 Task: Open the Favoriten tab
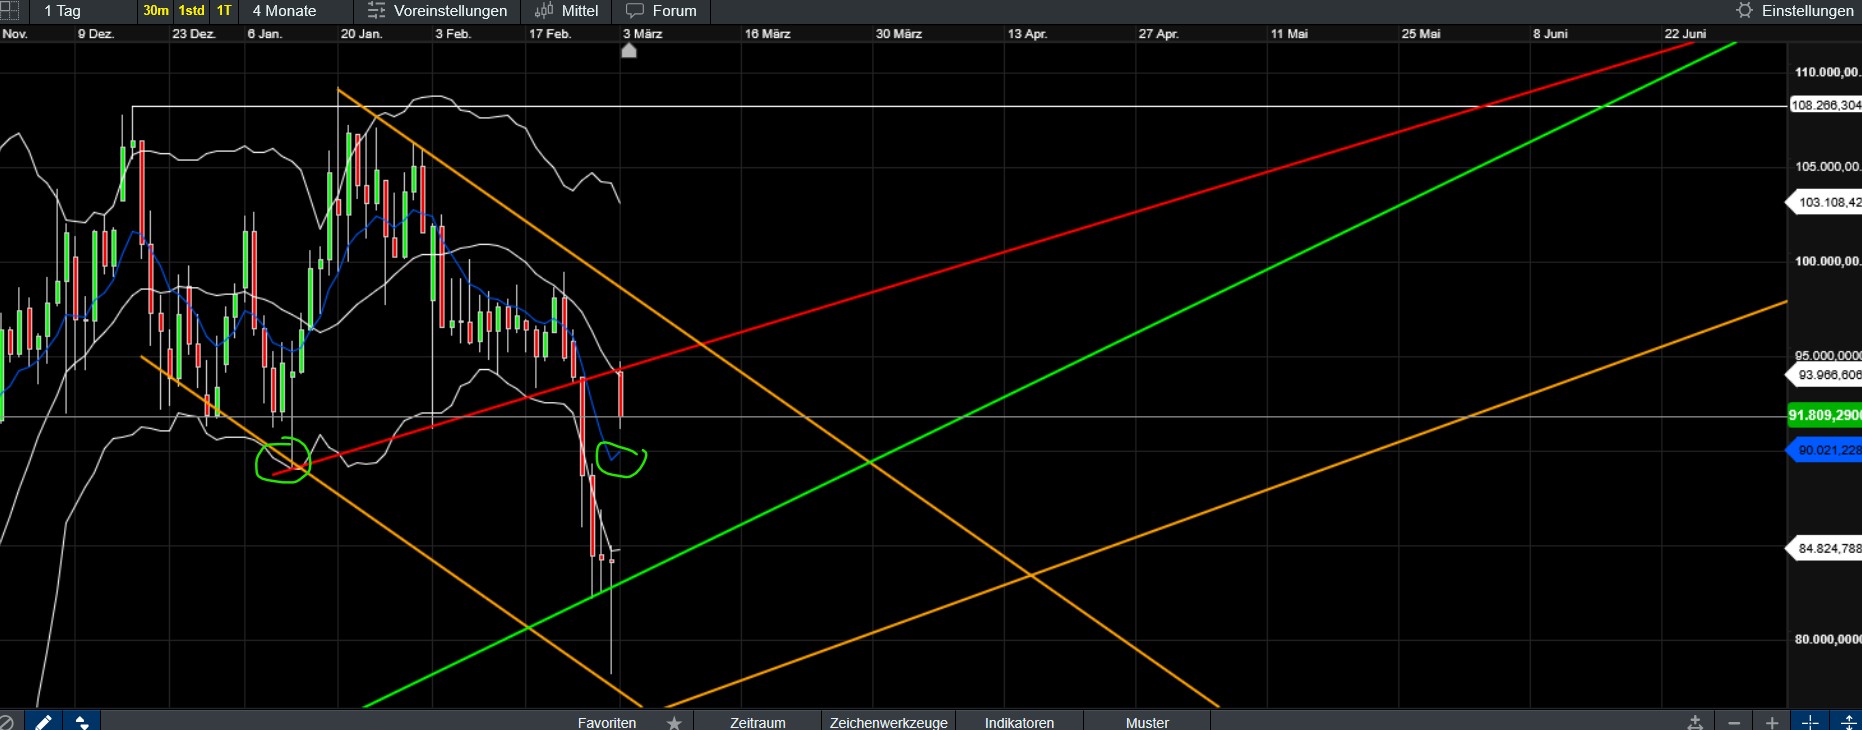(607, 722)
